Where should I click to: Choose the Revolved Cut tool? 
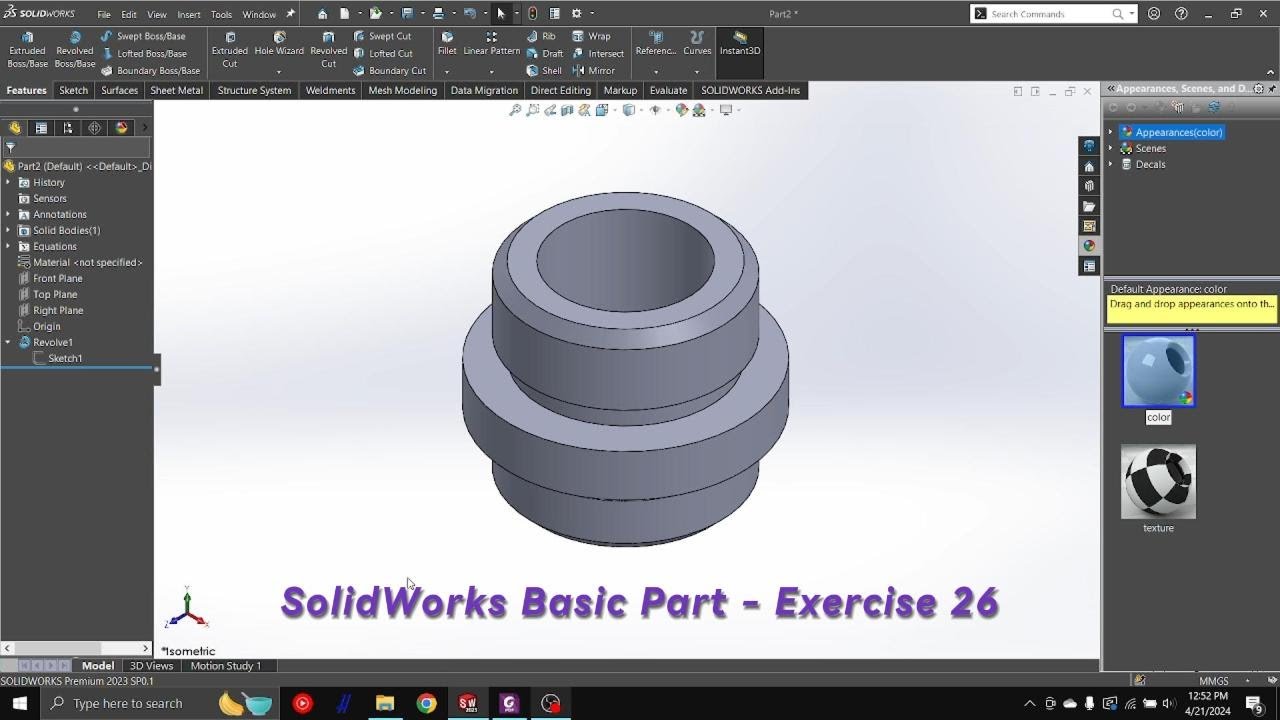pyautogui.click(x=329, y=49)
